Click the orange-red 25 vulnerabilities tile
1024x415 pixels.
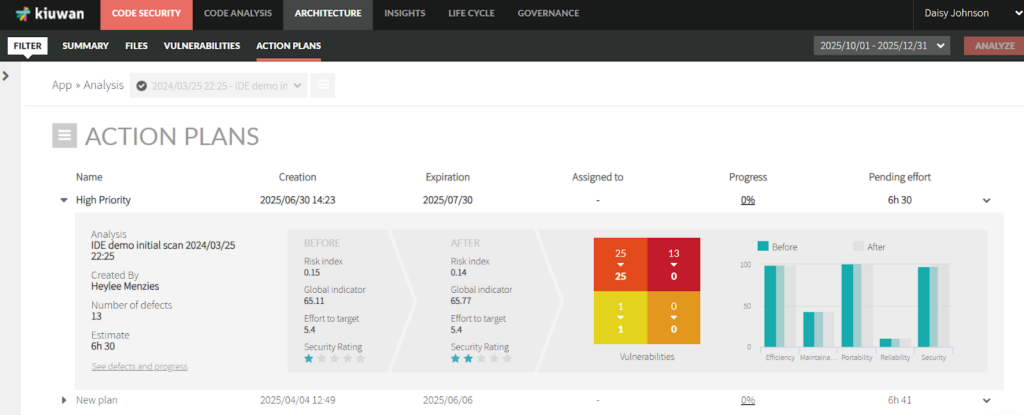(620, 264)
